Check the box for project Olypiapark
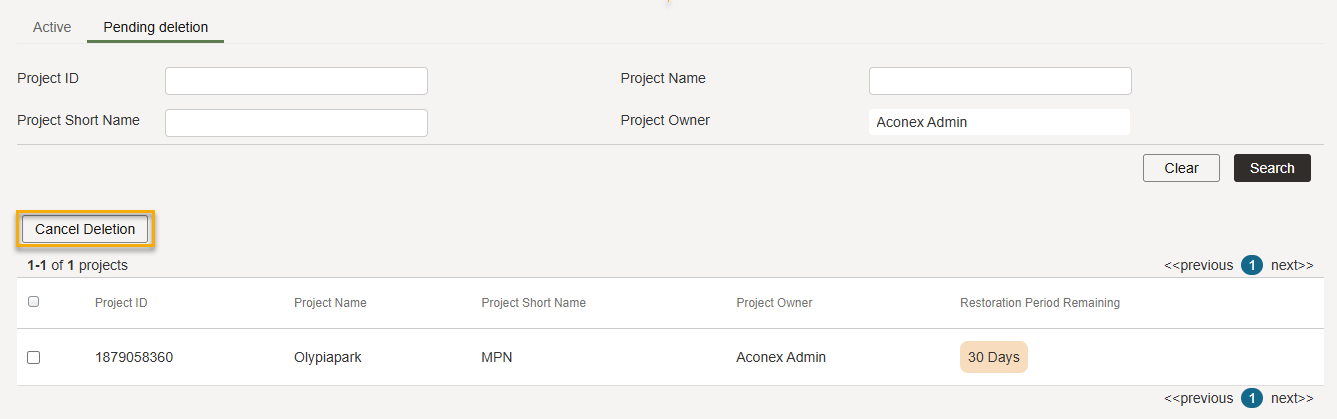This screenshot has height=419, width=1337. coord(33,357)
